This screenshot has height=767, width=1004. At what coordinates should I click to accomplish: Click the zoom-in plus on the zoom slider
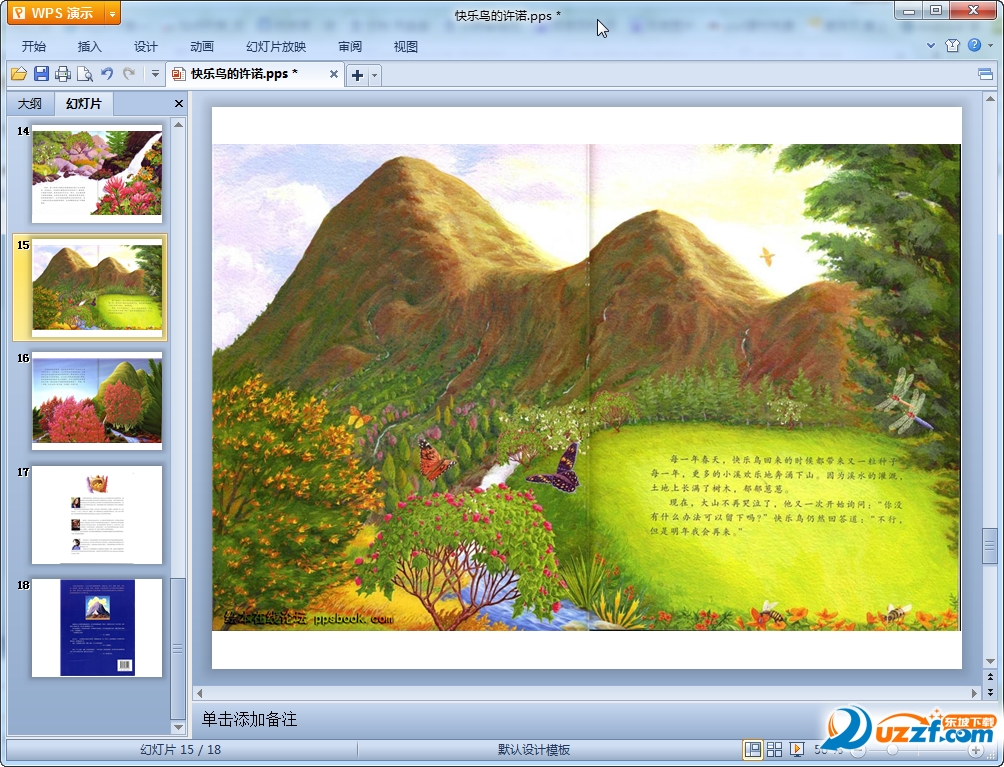976,749
